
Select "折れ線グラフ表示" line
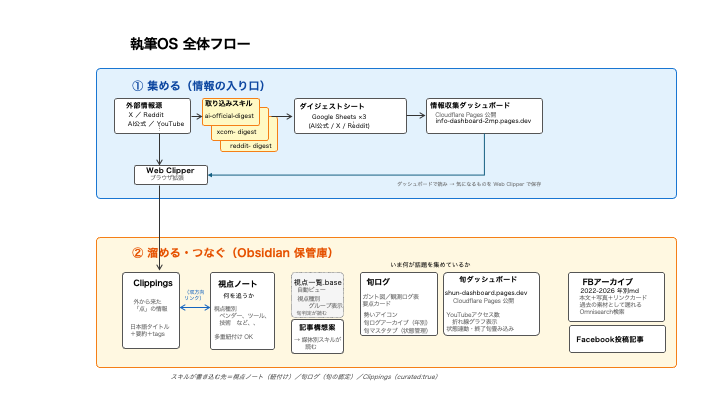point(474,322)
